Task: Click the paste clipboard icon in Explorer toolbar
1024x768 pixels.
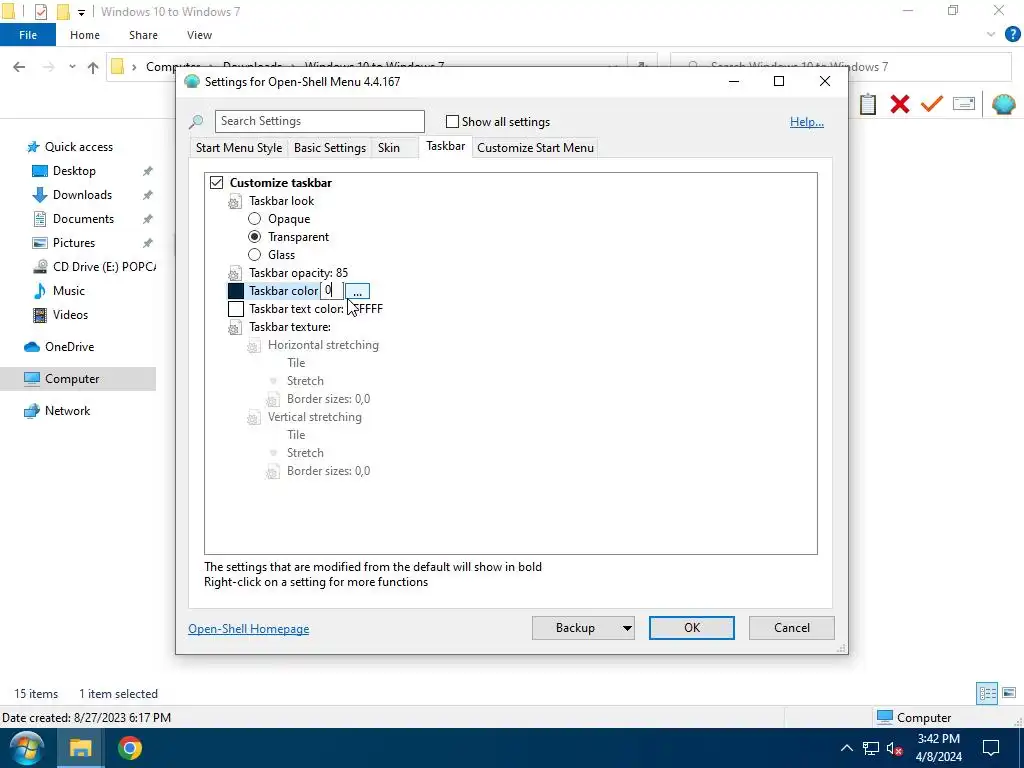Action: pyautogui.click(x=868, y=104)
